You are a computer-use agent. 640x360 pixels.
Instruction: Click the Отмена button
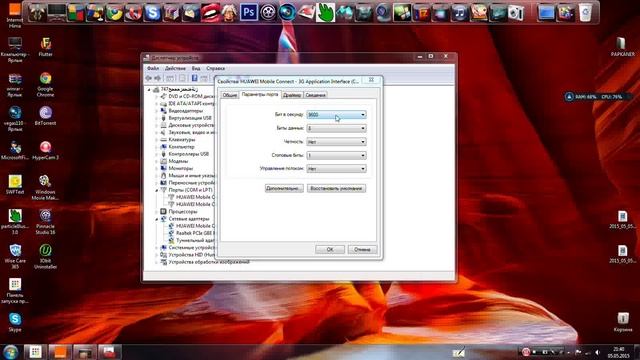(362, 249)
